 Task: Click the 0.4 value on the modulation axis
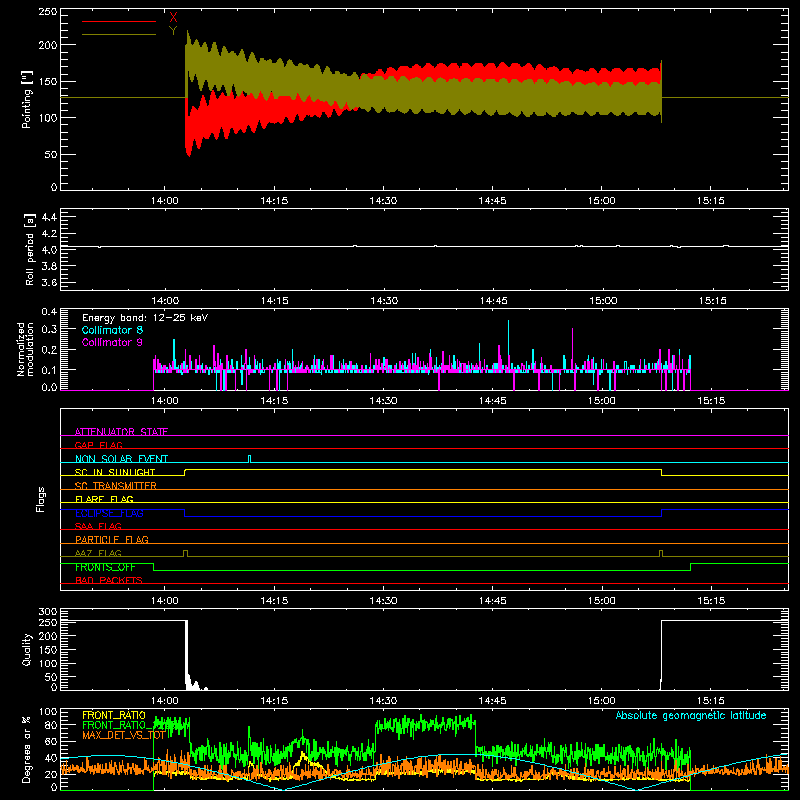[49, 311]
